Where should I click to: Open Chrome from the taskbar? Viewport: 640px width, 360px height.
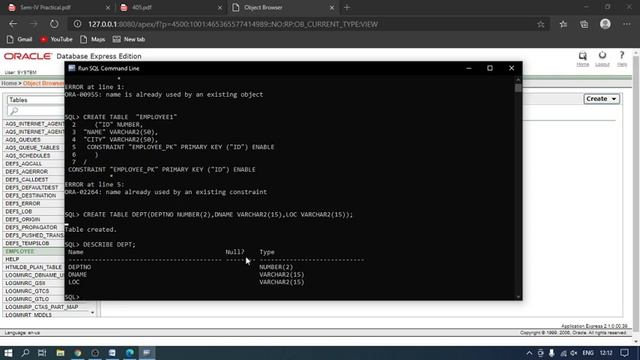point(78,353)
